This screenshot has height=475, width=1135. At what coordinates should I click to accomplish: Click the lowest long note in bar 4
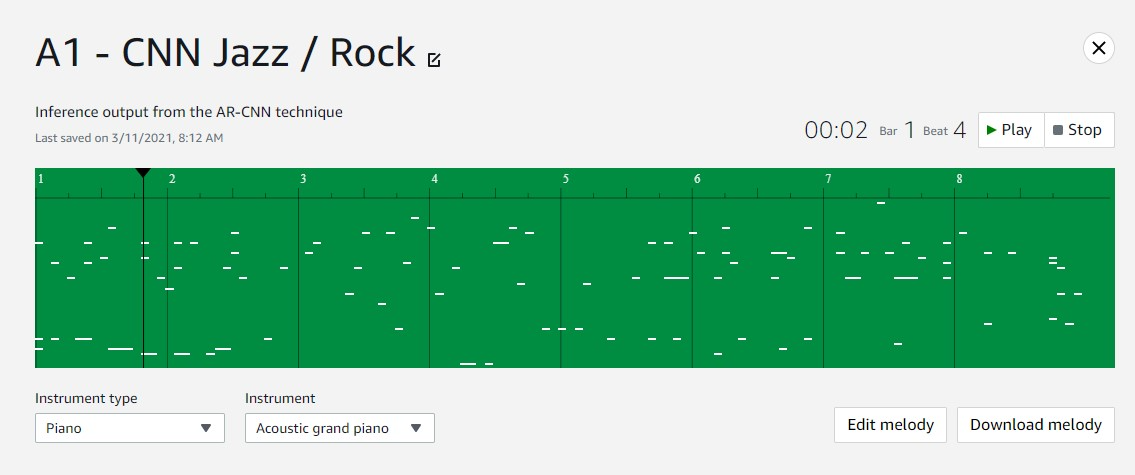pyautogui.click(x=468, y=363)
